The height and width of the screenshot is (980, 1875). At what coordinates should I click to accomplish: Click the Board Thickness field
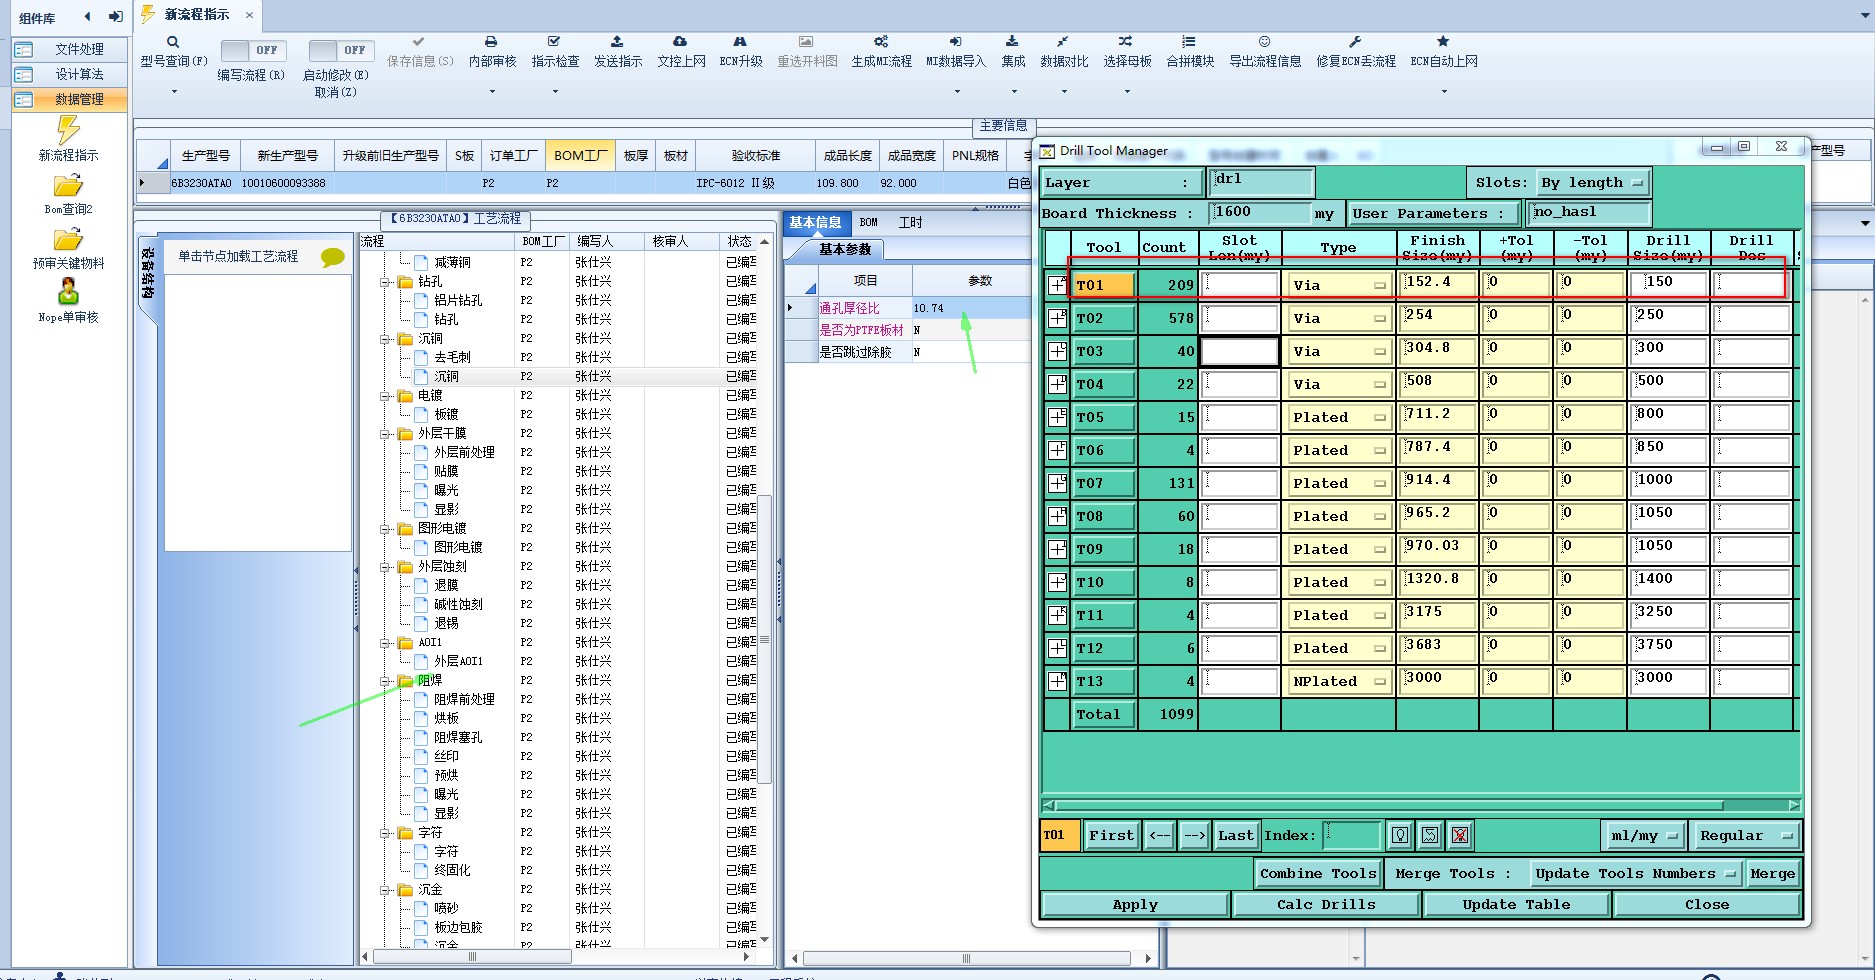(x=1259, y=212)
